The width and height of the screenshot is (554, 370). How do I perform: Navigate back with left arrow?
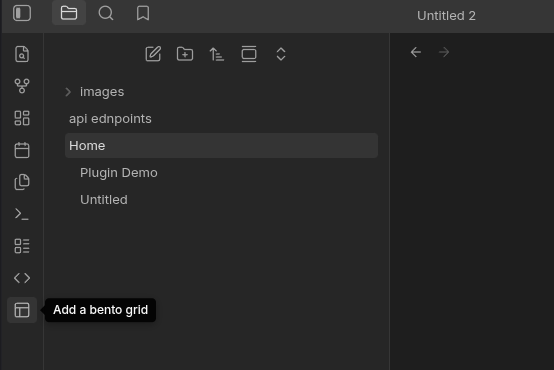pyautogui.click(x=416, y=52)
